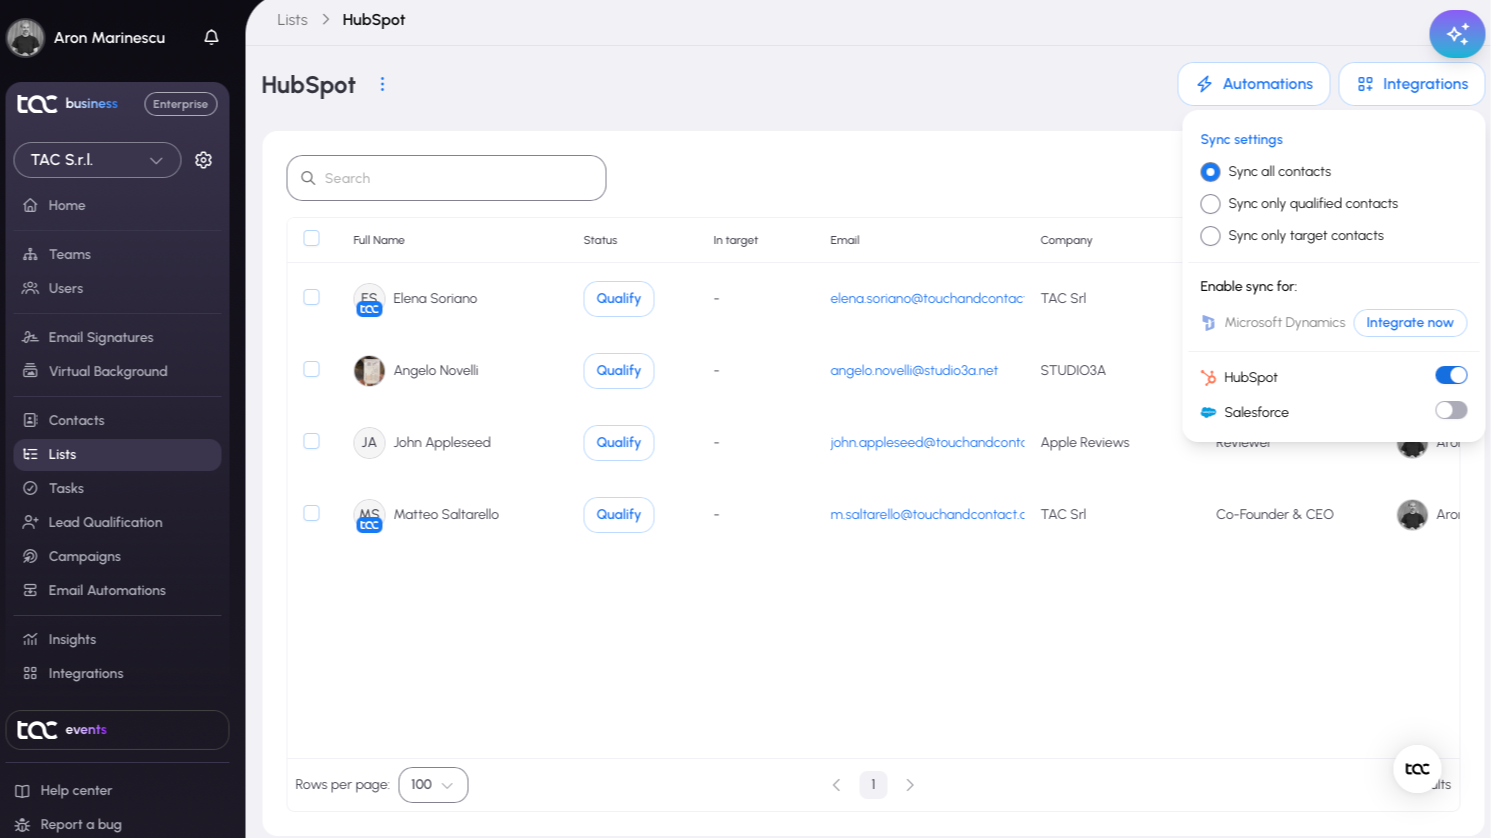This screenshot has height=838, width=1491.
Task: Open company settings gear icon
Action: (203, 160)
